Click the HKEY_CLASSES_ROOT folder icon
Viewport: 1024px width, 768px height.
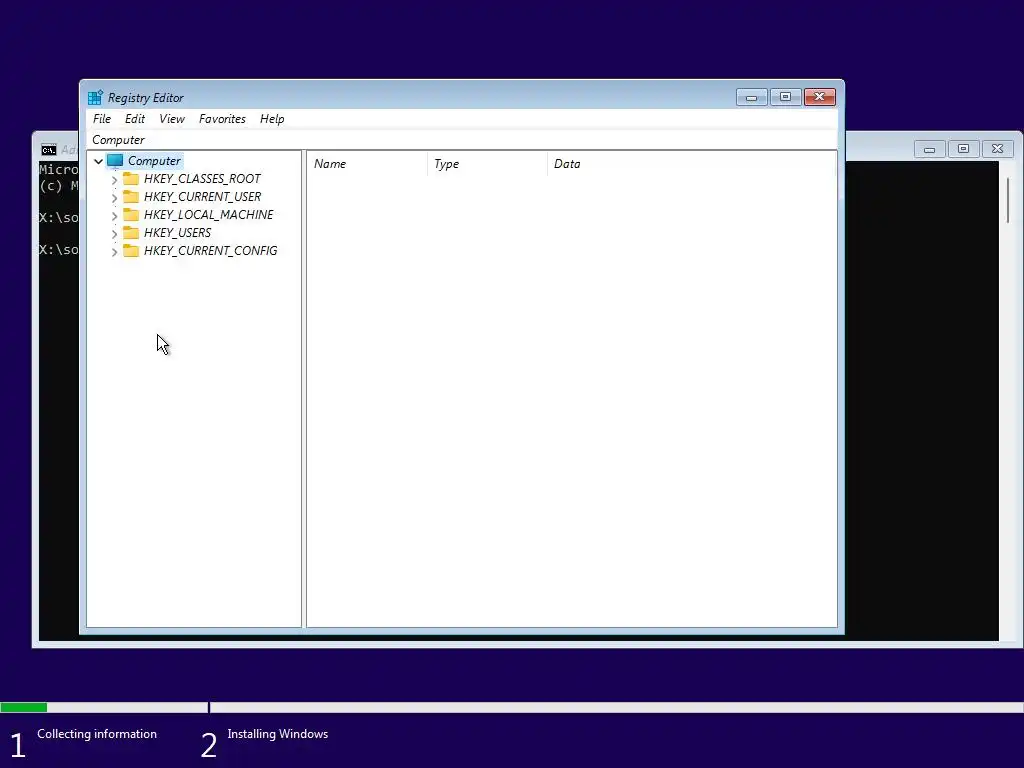131,178
